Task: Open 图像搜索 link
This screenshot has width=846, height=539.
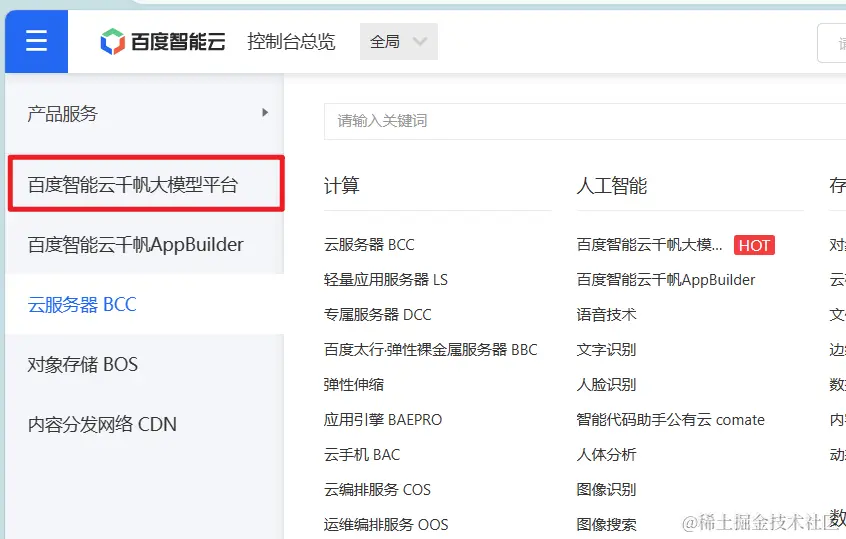Action: (x=606, y=524)
